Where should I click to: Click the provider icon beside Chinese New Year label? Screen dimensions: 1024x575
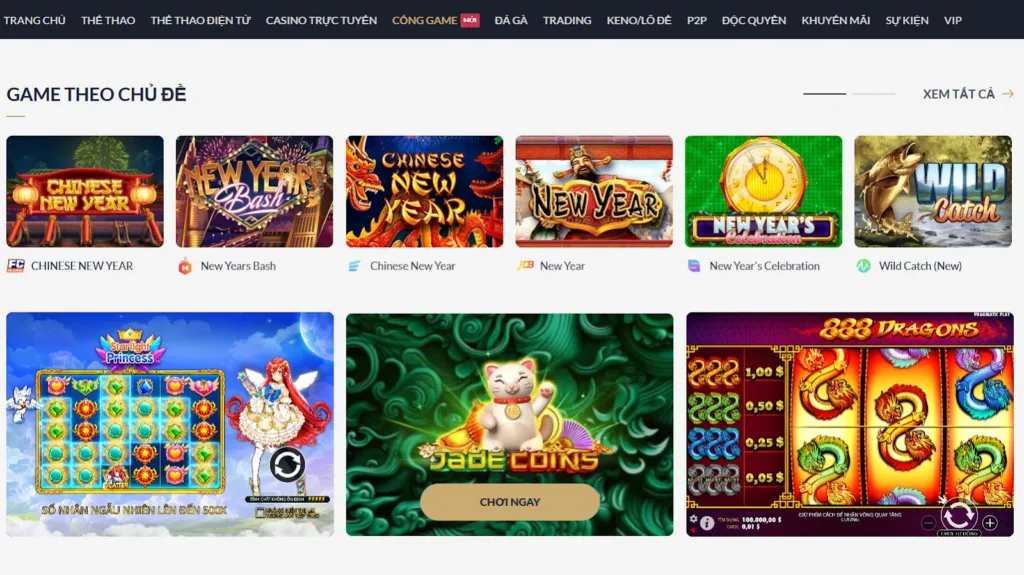click(x=355, y=266)
